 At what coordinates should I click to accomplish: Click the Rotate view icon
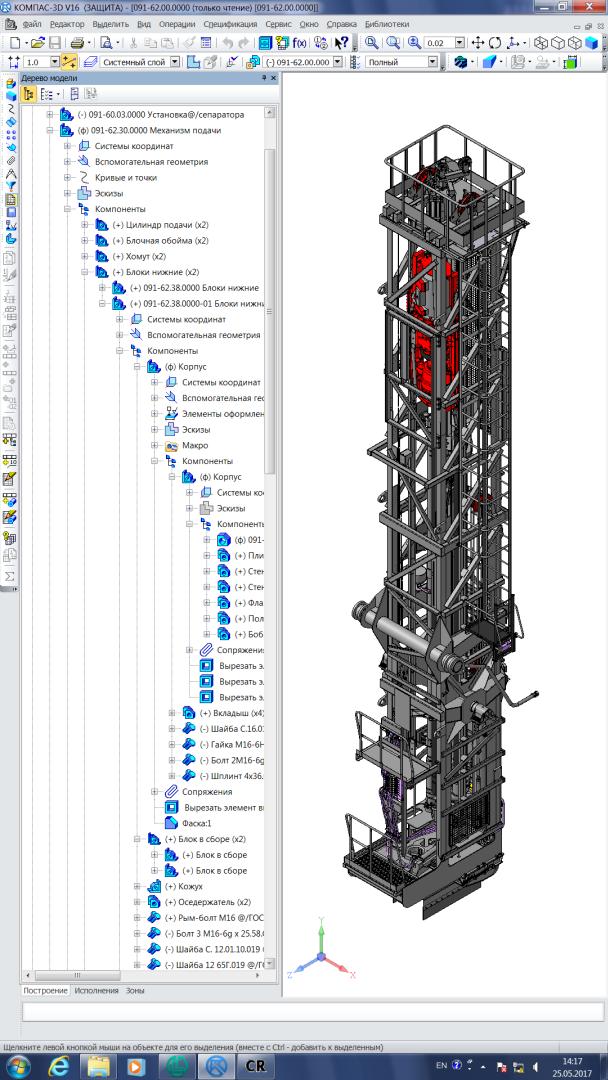tap(497, 43)
